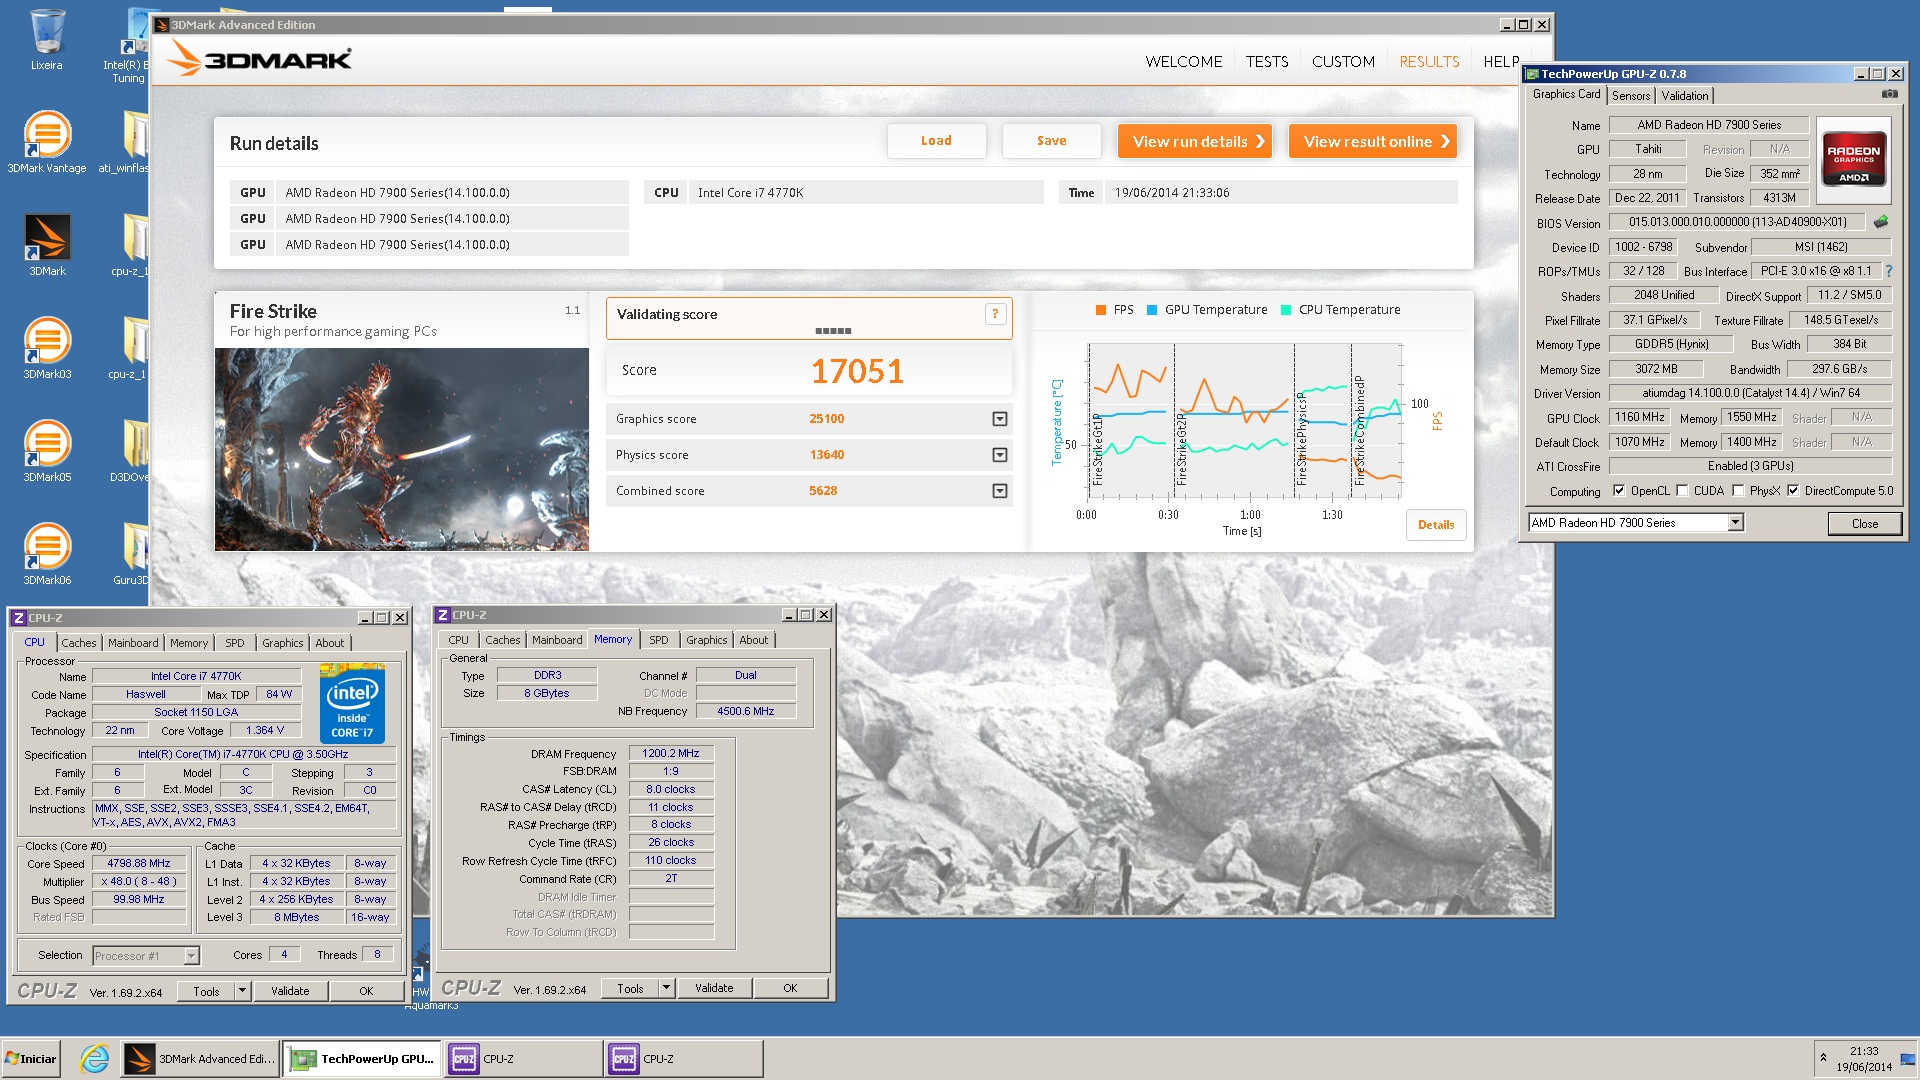Click View run details button
This screenshot has width=1920, height=1080.
(x=1195, y=141)
